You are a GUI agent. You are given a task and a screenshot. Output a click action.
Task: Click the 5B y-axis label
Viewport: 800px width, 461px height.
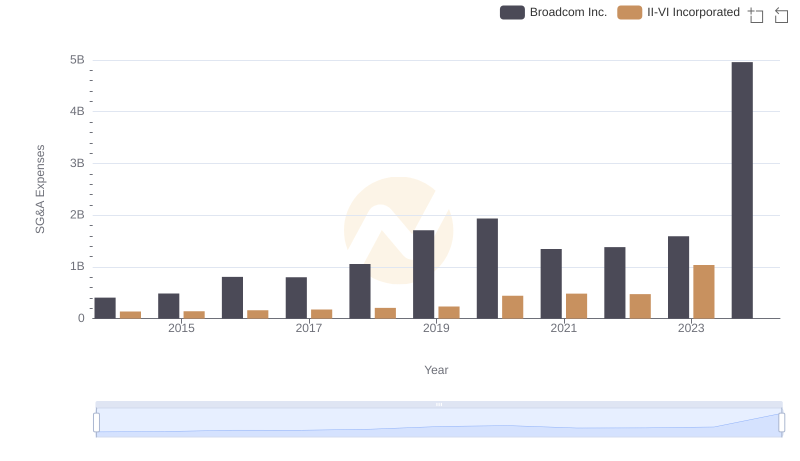pyautogui.click(x=77, y=60)
